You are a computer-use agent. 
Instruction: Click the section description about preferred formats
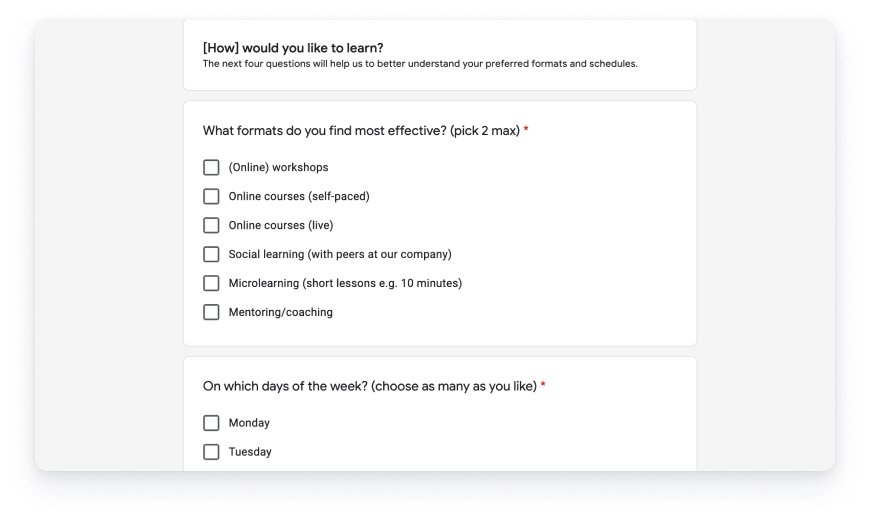pyautogui.click(x=420, y=64)
